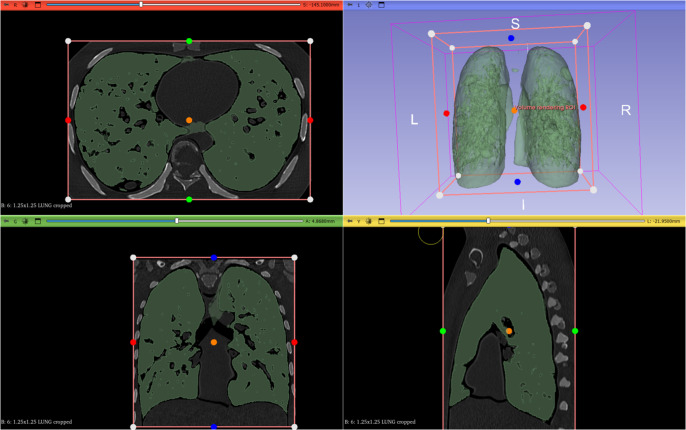The image size is (686, 430).
Task: Click the top-left white corner handle in coronal view
Action: click(x=133, y=258)
